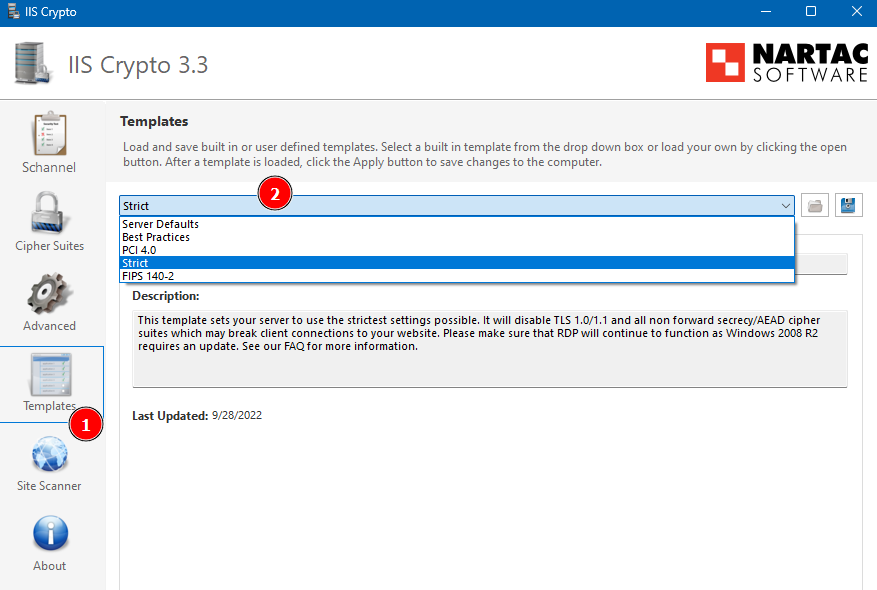Collapse the template dropdown using its arrow
This screenshot has height=590, width=877.
click(x=785, y=206)
